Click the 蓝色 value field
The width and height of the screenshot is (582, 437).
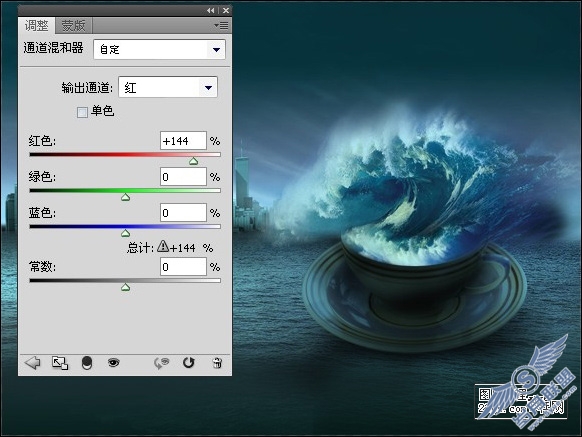tap(183, 213)
